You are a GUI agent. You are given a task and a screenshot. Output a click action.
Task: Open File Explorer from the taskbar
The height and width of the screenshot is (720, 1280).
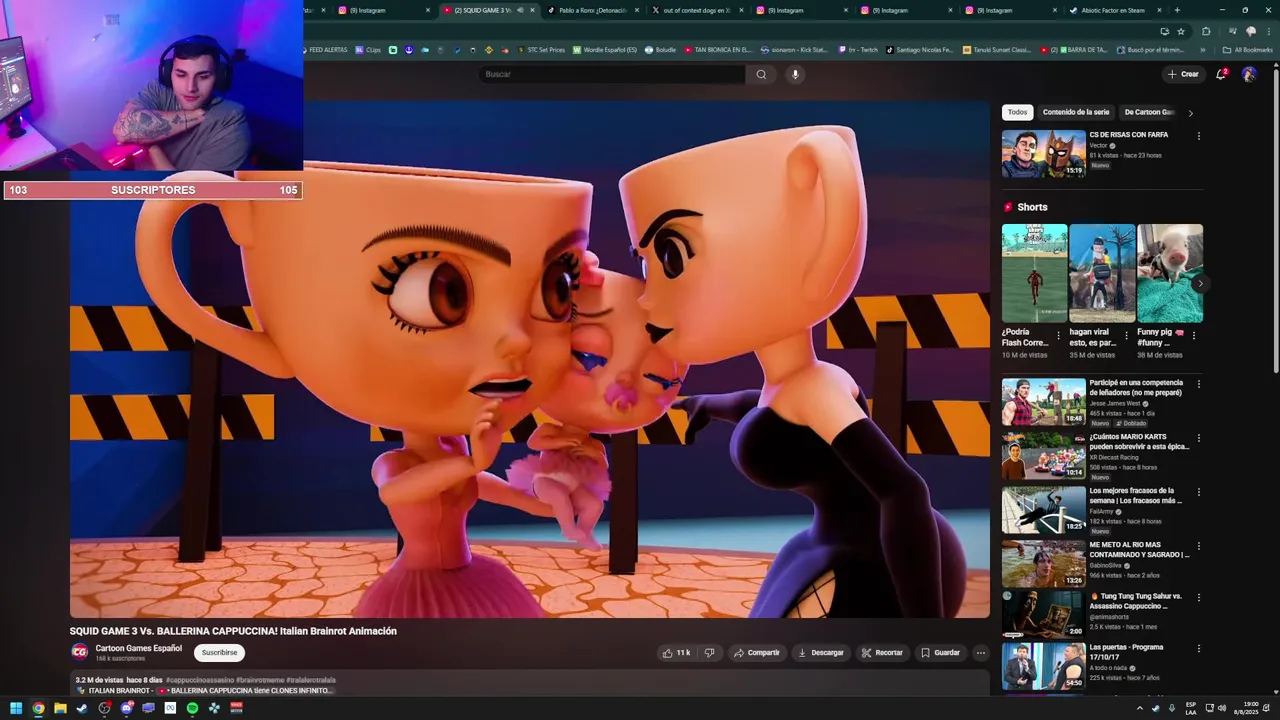60,708
